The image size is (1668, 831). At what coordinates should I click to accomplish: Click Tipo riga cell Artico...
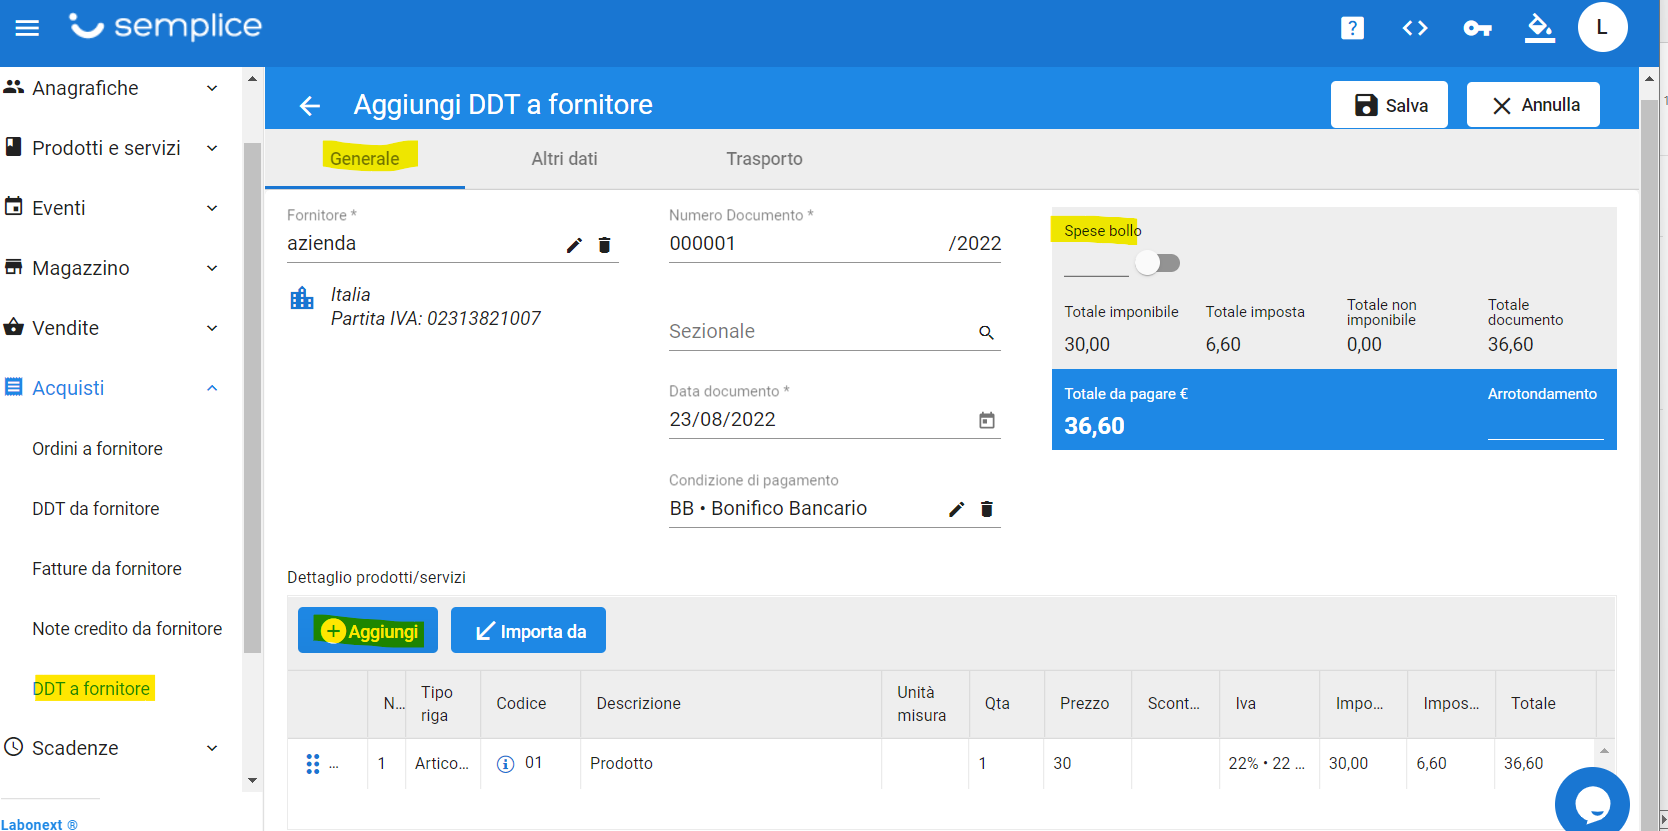[x=442, y=764]
